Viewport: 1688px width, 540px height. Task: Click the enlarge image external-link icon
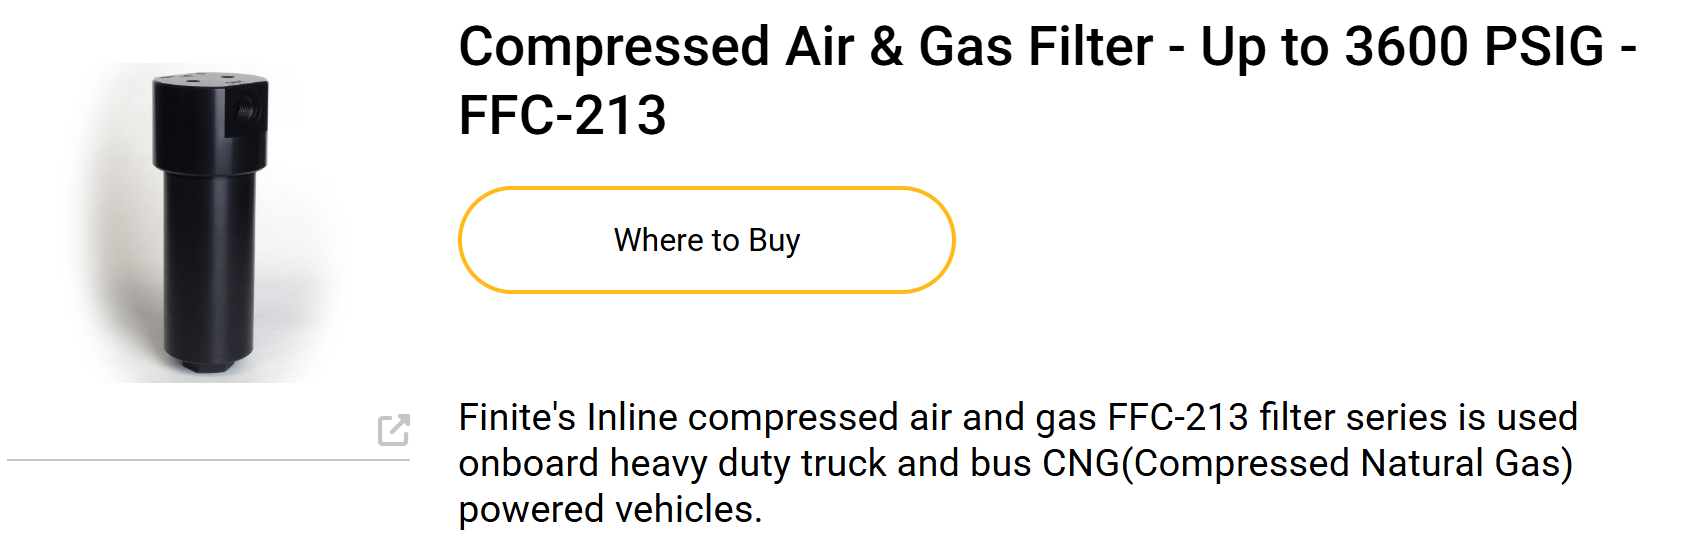pyautogui.click(x=394, y=429)
